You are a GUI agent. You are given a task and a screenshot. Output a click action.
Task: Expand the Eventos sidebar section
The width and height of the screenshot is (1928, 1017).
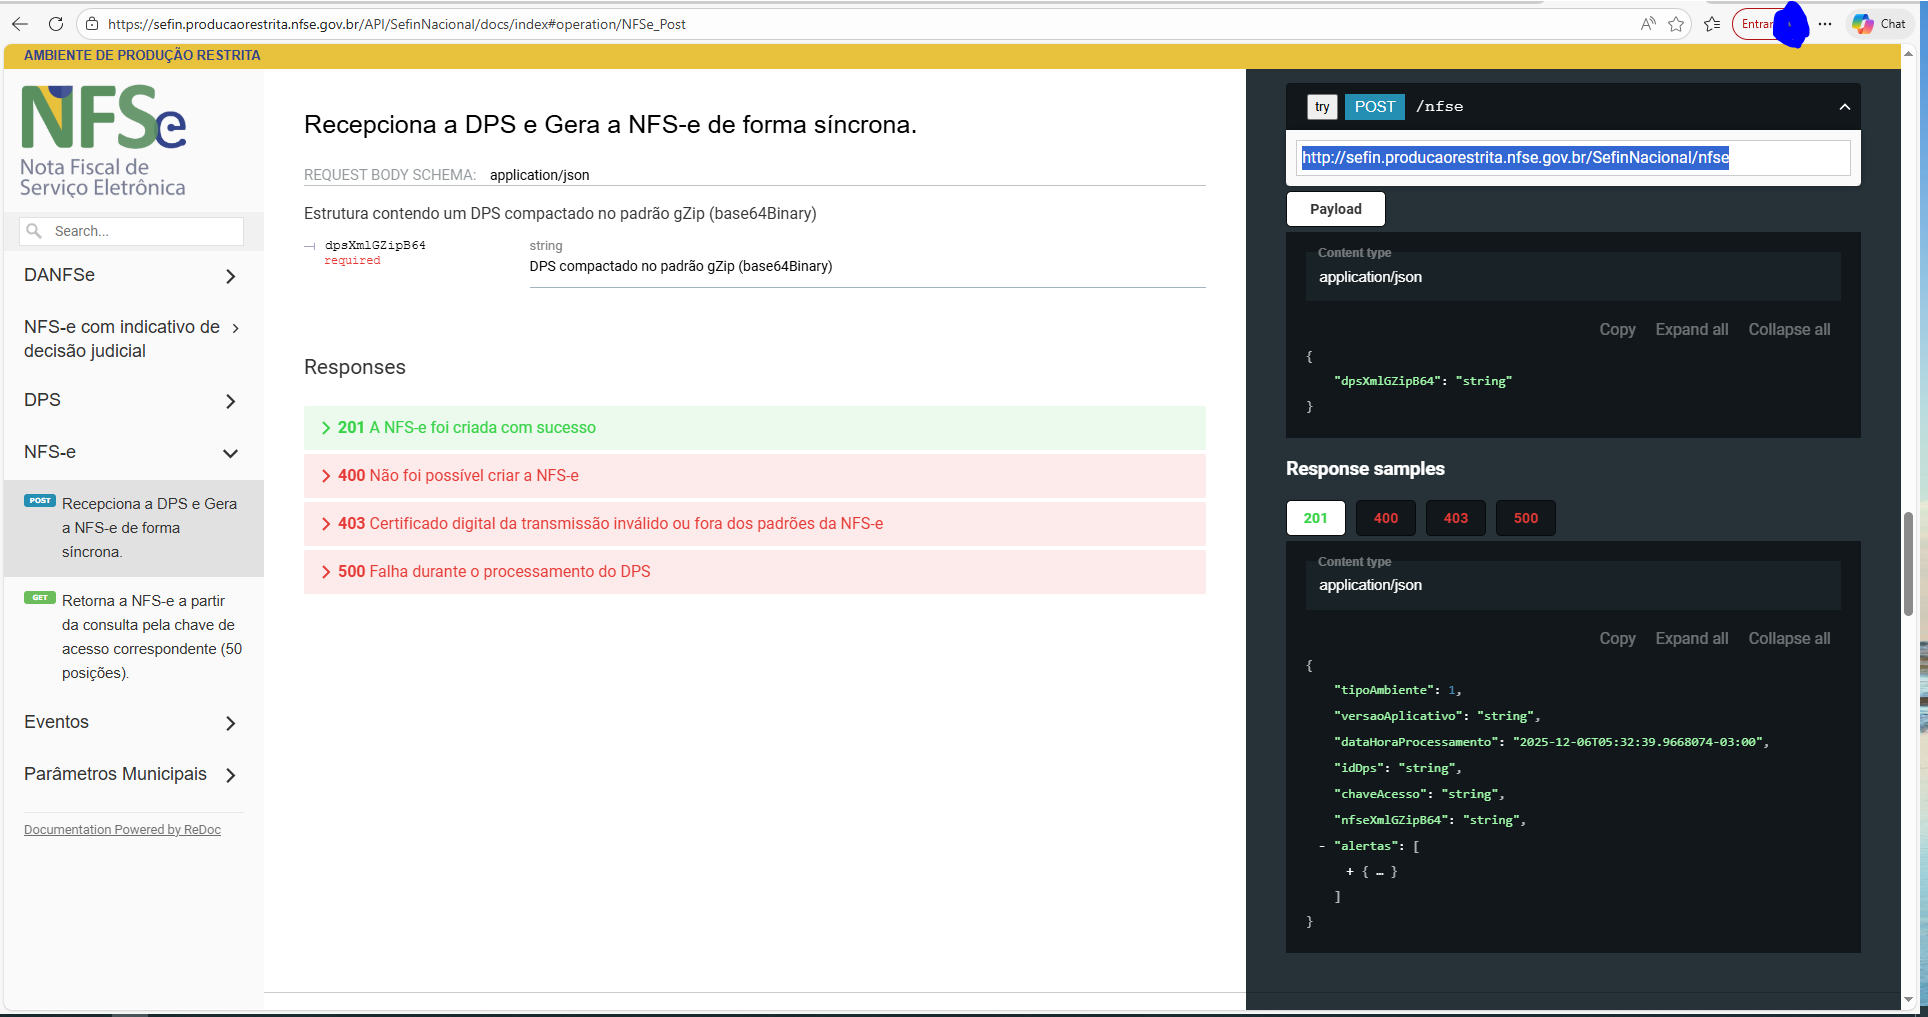pos(132,723)
